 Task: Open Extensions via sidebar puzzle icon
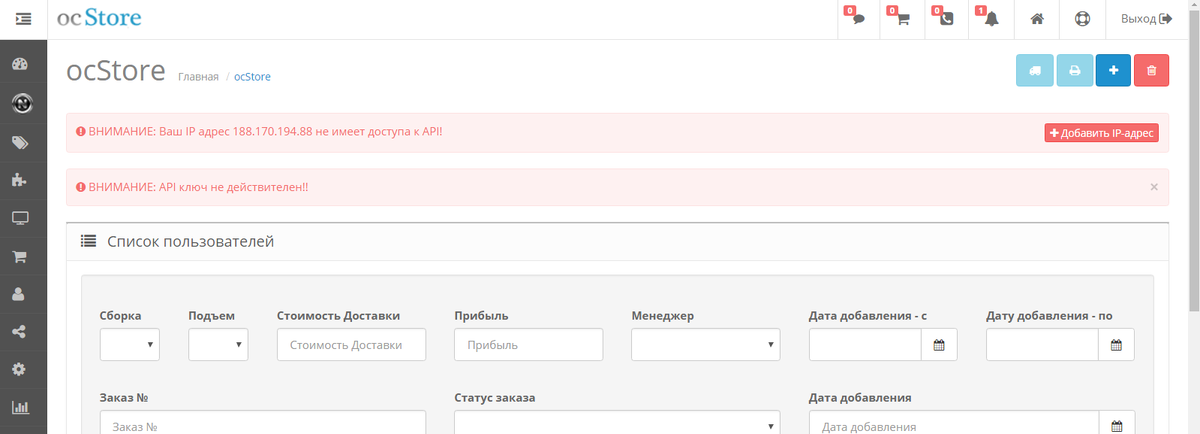pos(19,180)
